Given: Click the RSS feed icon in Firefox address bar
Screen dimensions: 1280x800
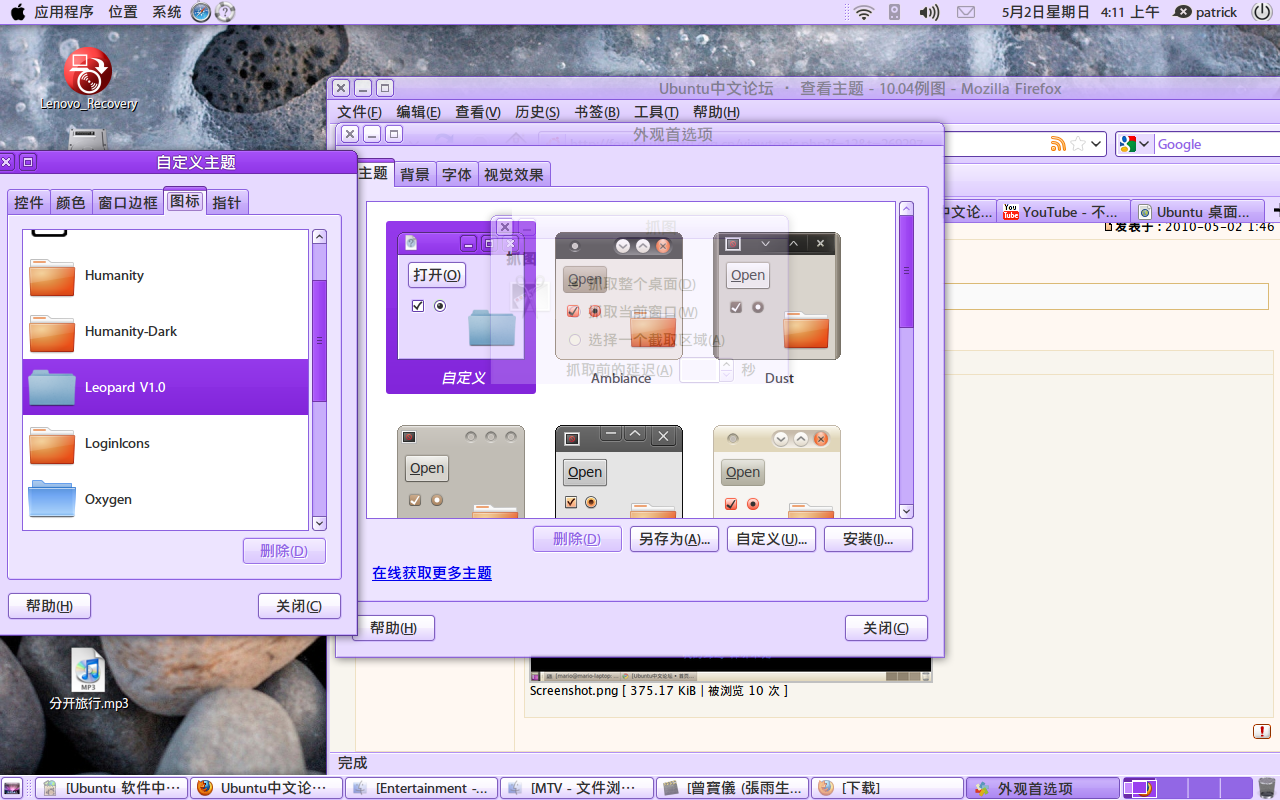Looking at the screenshot, I should point(1058,144).
